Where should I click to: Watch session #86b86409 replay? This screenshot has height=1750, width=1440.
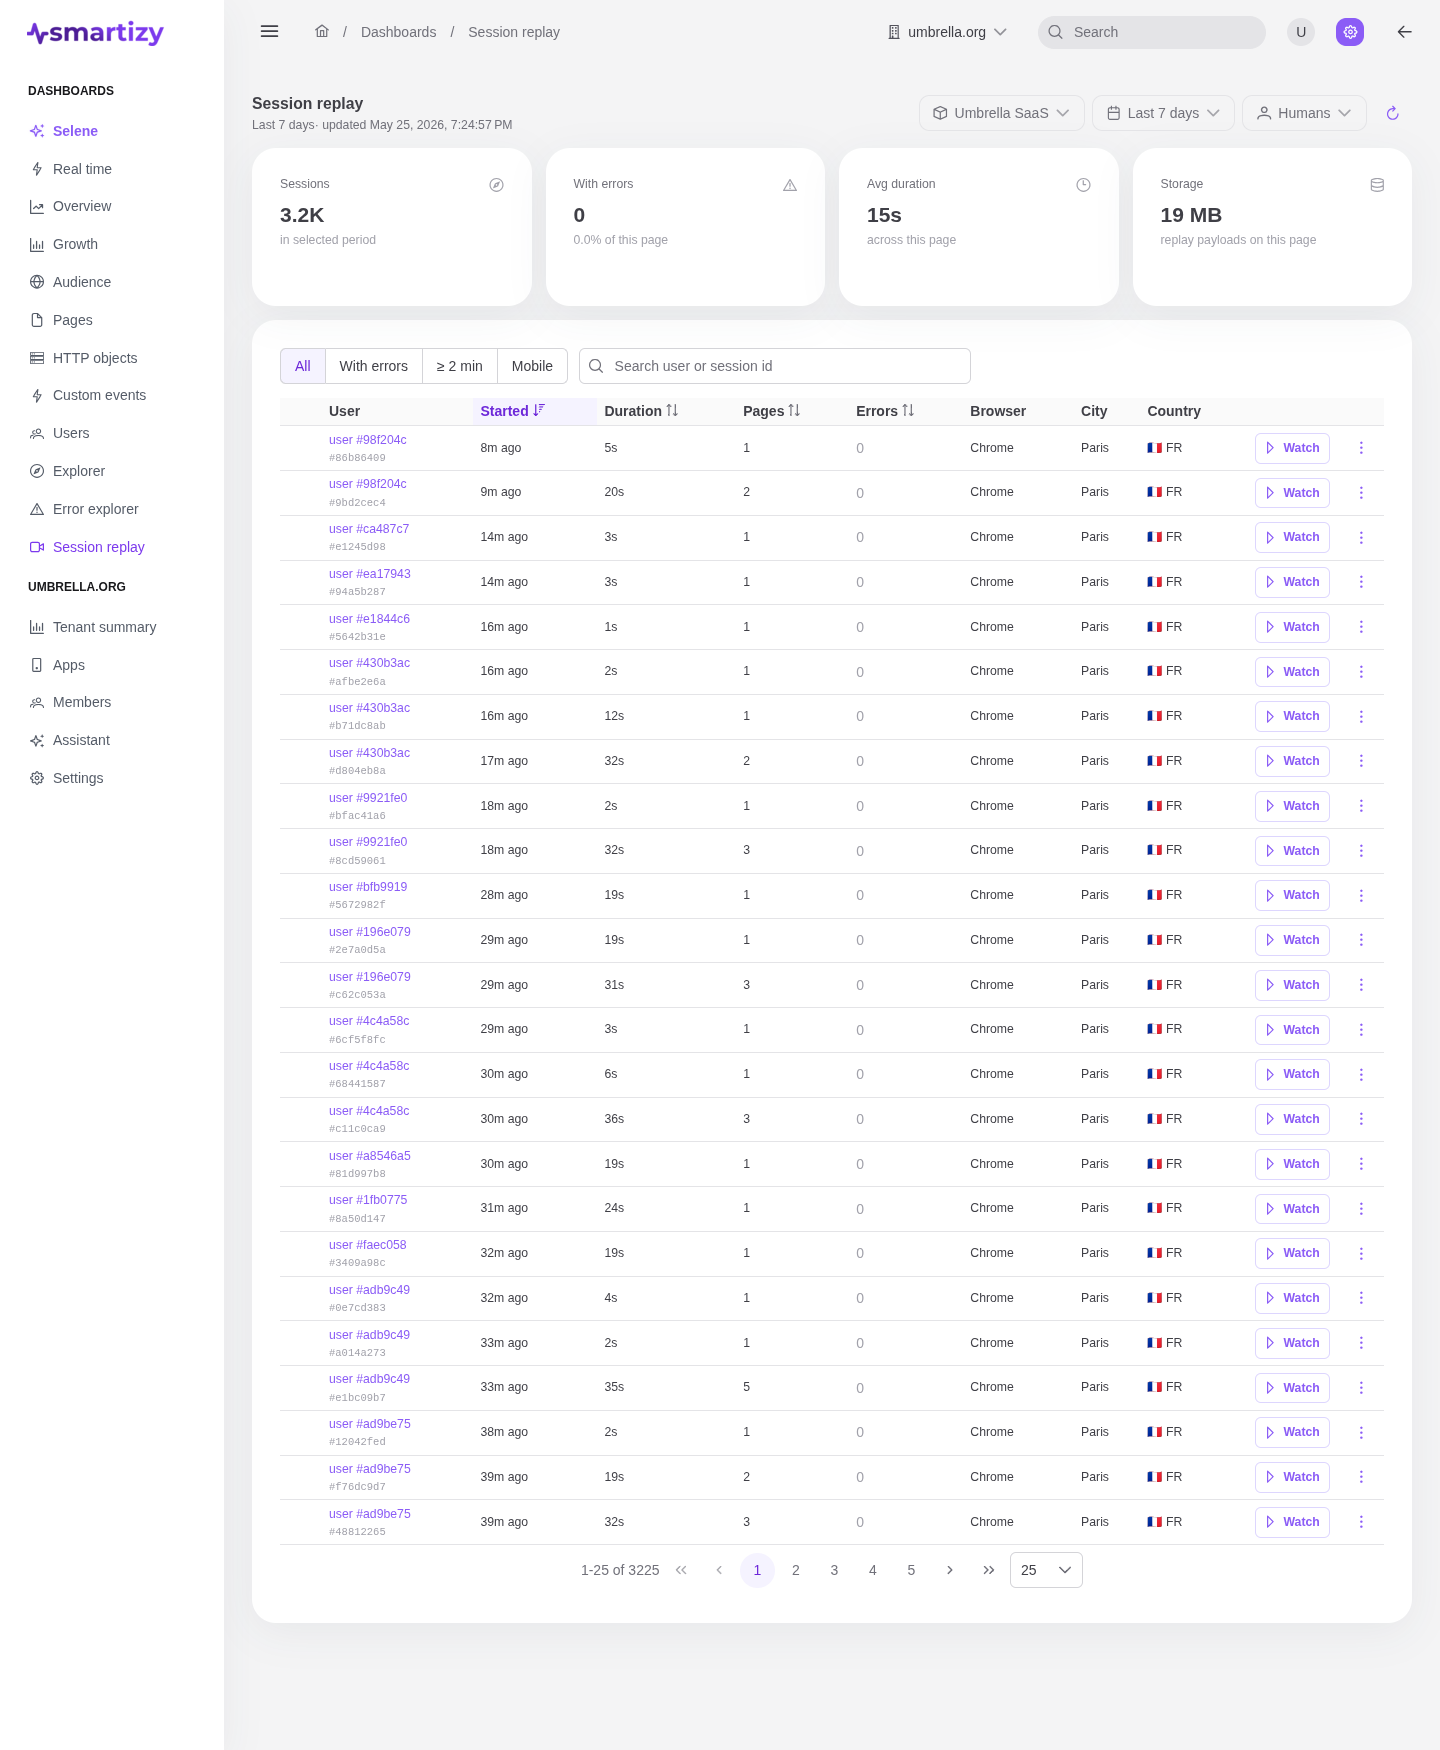point(1292,448)
